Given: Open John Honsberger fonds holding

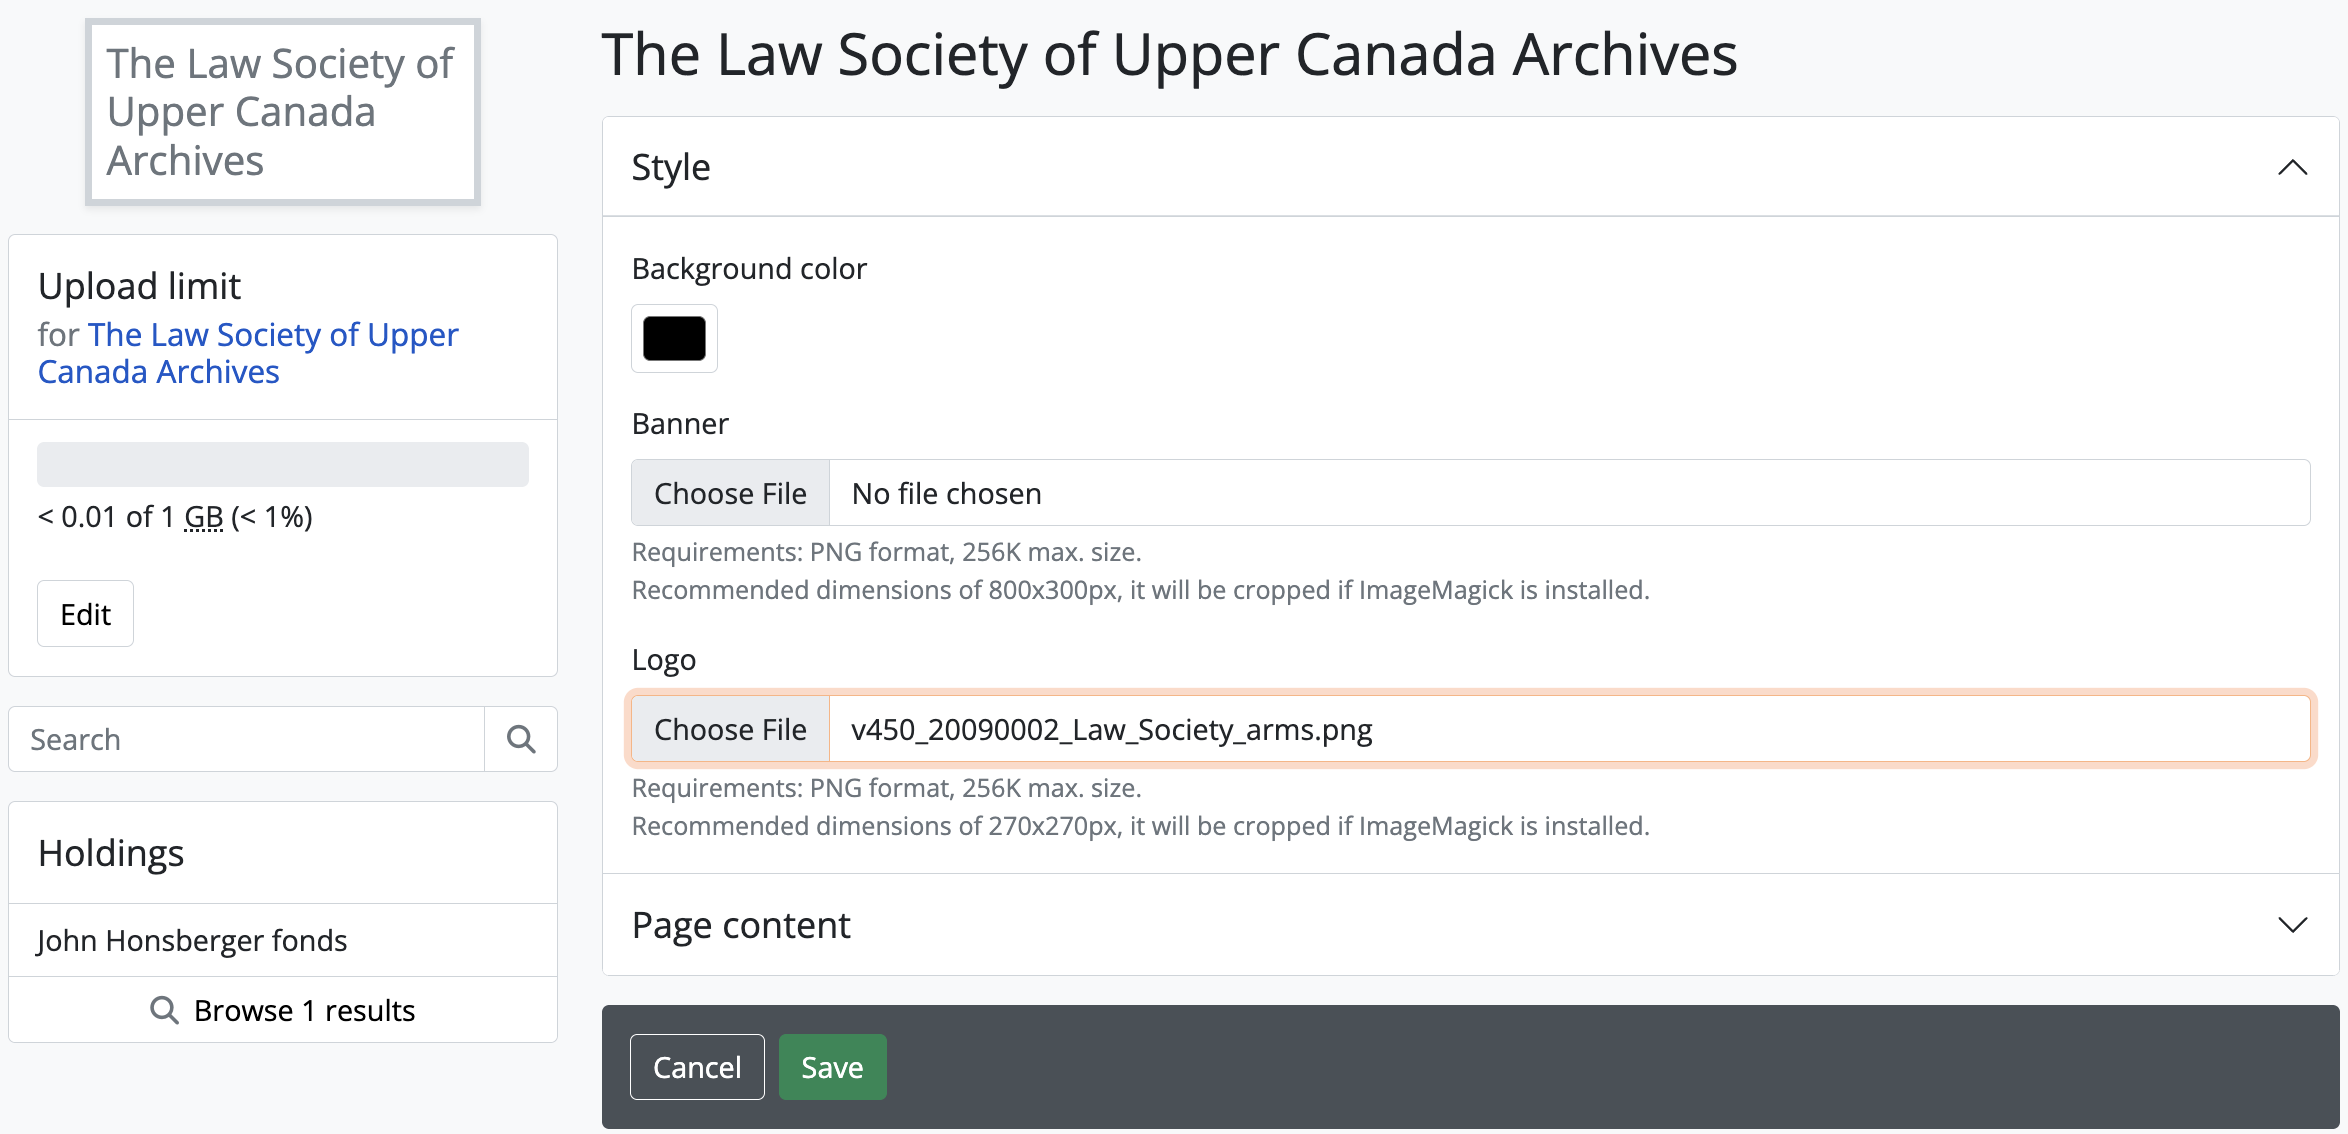Looking at the screenshot, I should [192, 940].
